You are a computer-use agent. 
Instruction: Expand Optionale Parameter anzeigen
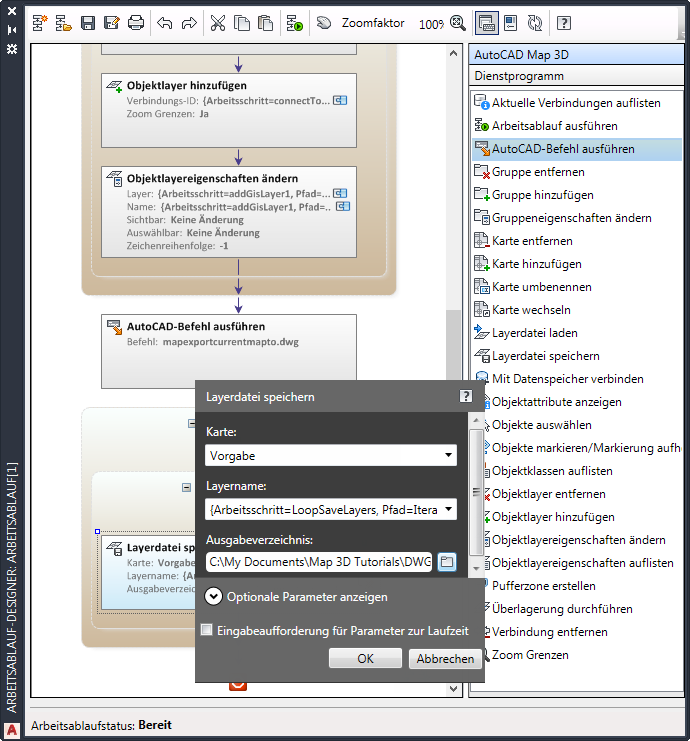[213, 596]
